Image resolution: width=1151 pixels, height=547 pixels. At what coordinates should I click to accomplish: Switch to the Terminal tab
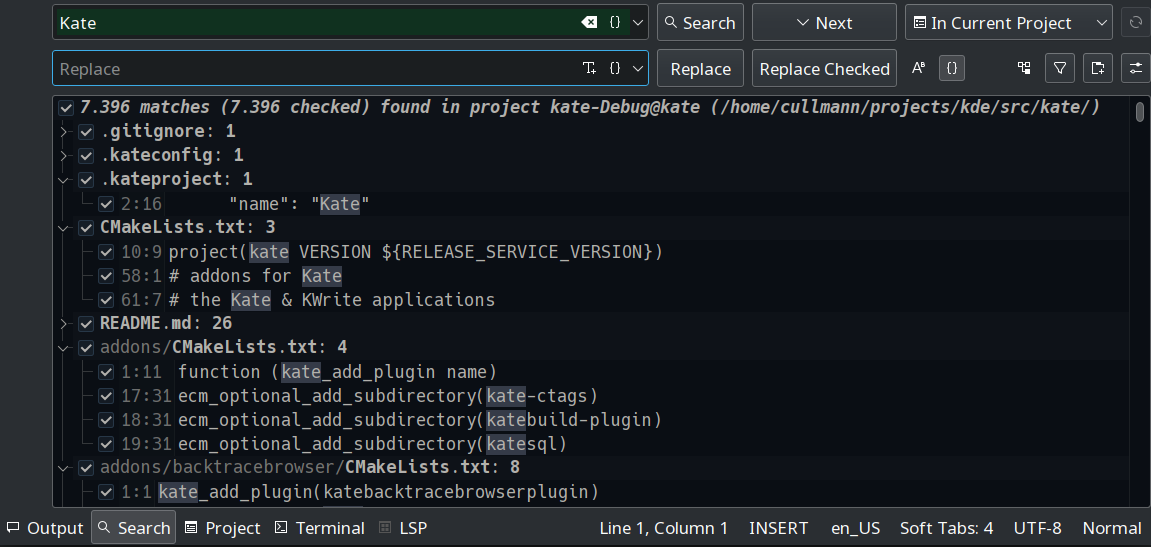coord(320,528)
